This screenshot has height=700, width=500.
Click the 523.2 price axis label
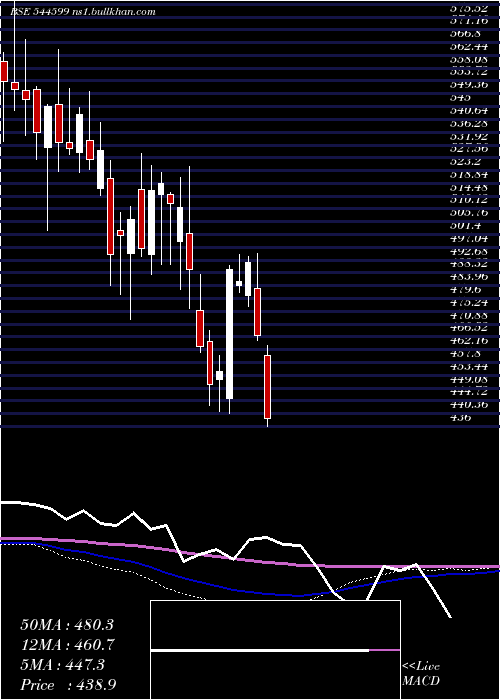coord(465,161)
